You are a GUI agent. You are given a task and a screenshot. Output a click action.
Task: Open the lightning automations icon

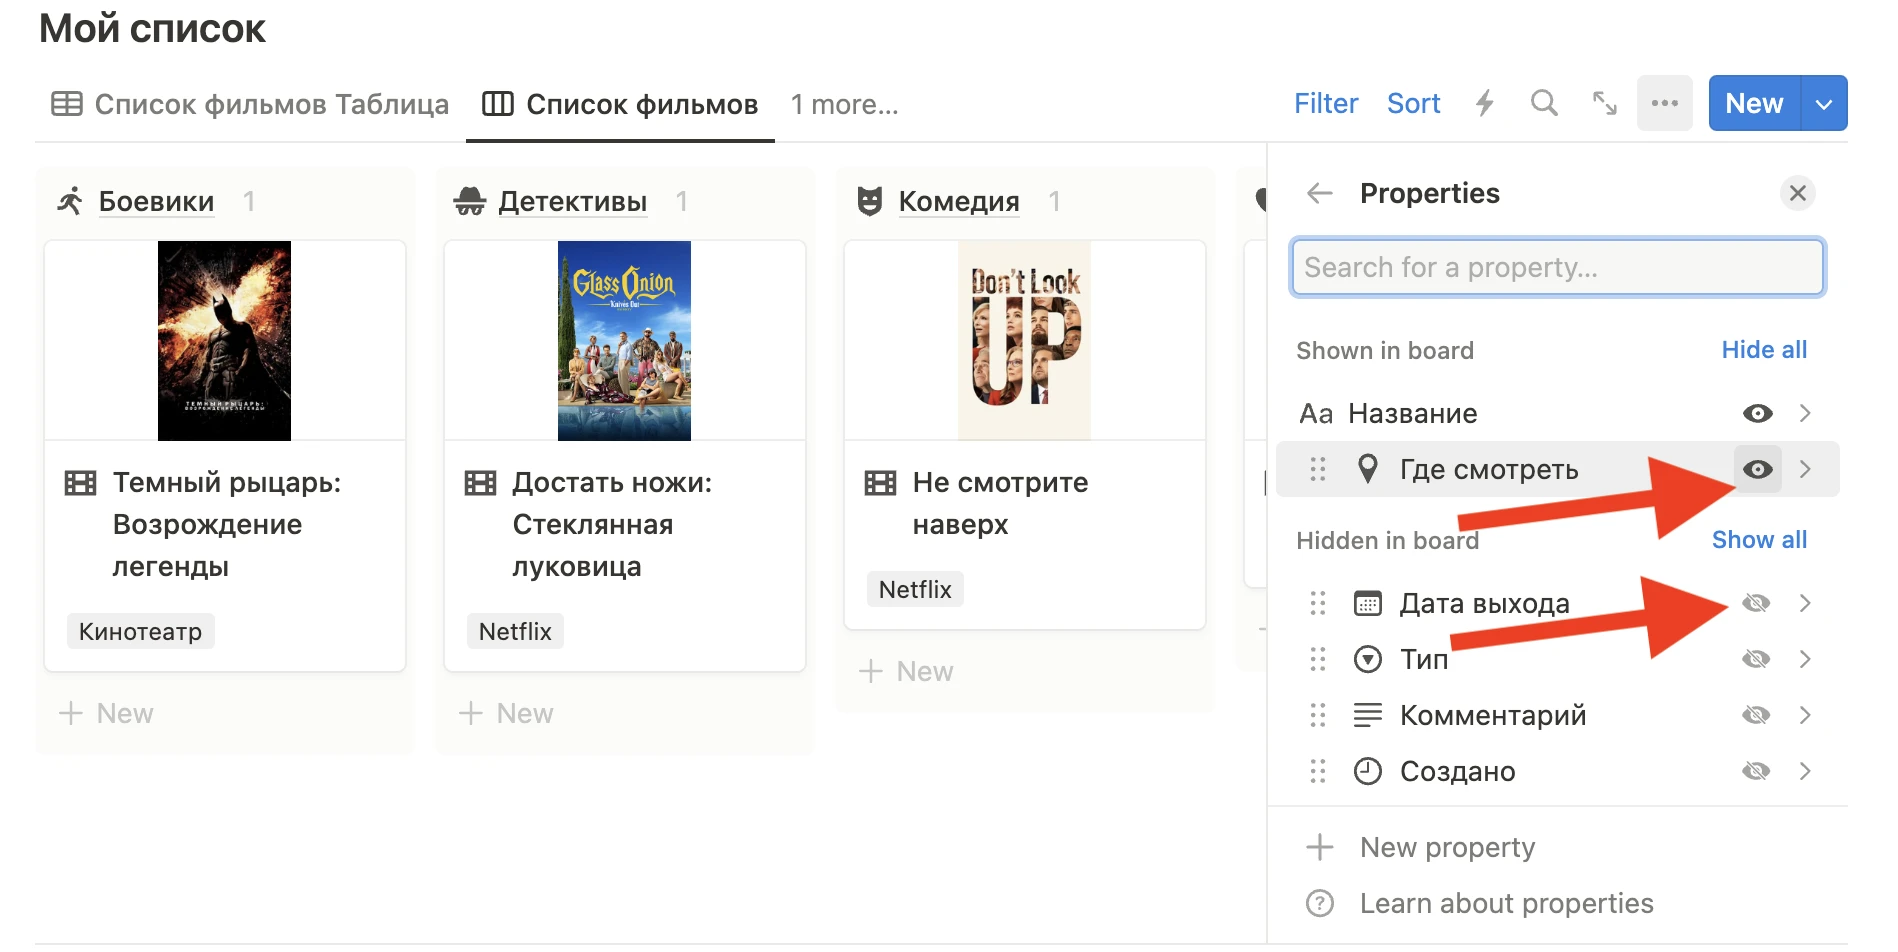[1485, 103]
